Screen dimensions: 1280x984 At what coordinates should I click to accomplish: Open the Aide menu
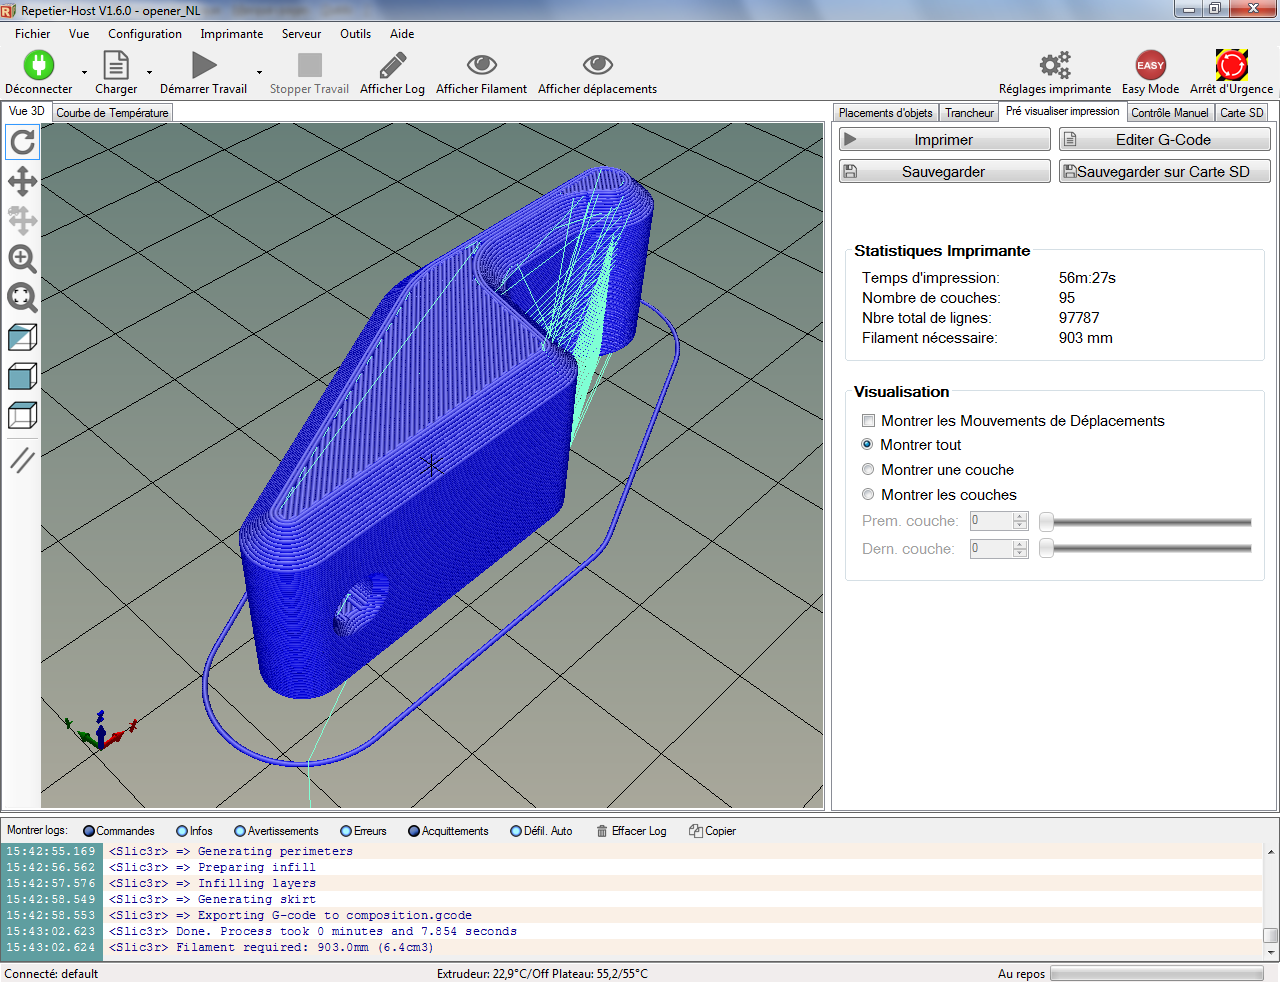(x=402, y=34)
